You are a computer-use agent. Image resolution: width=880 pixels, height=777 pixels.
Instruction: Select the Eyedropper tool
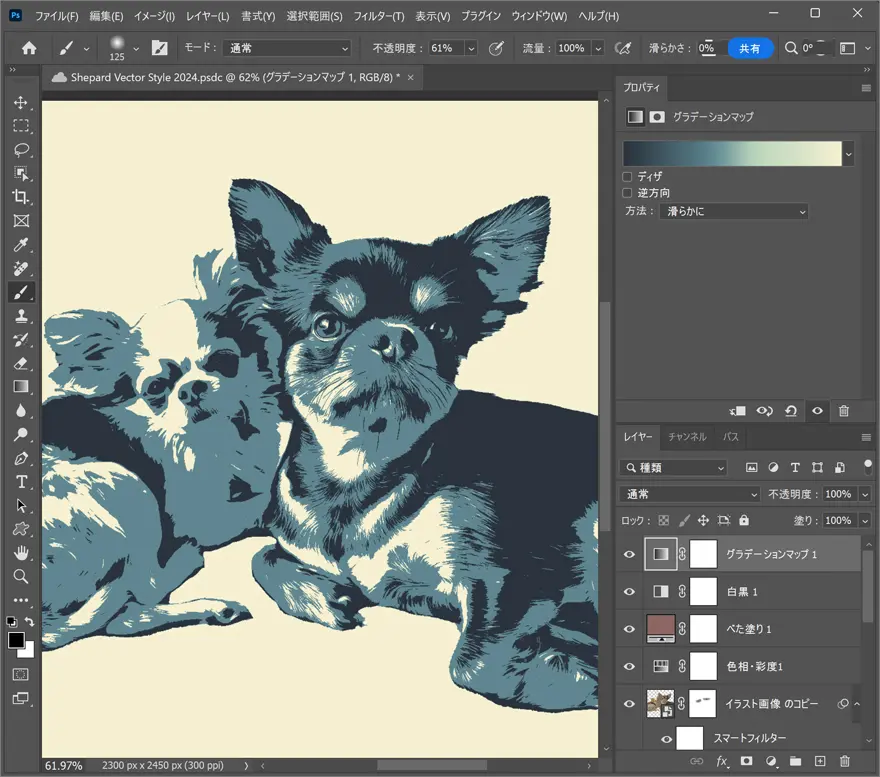coord(21,245)
